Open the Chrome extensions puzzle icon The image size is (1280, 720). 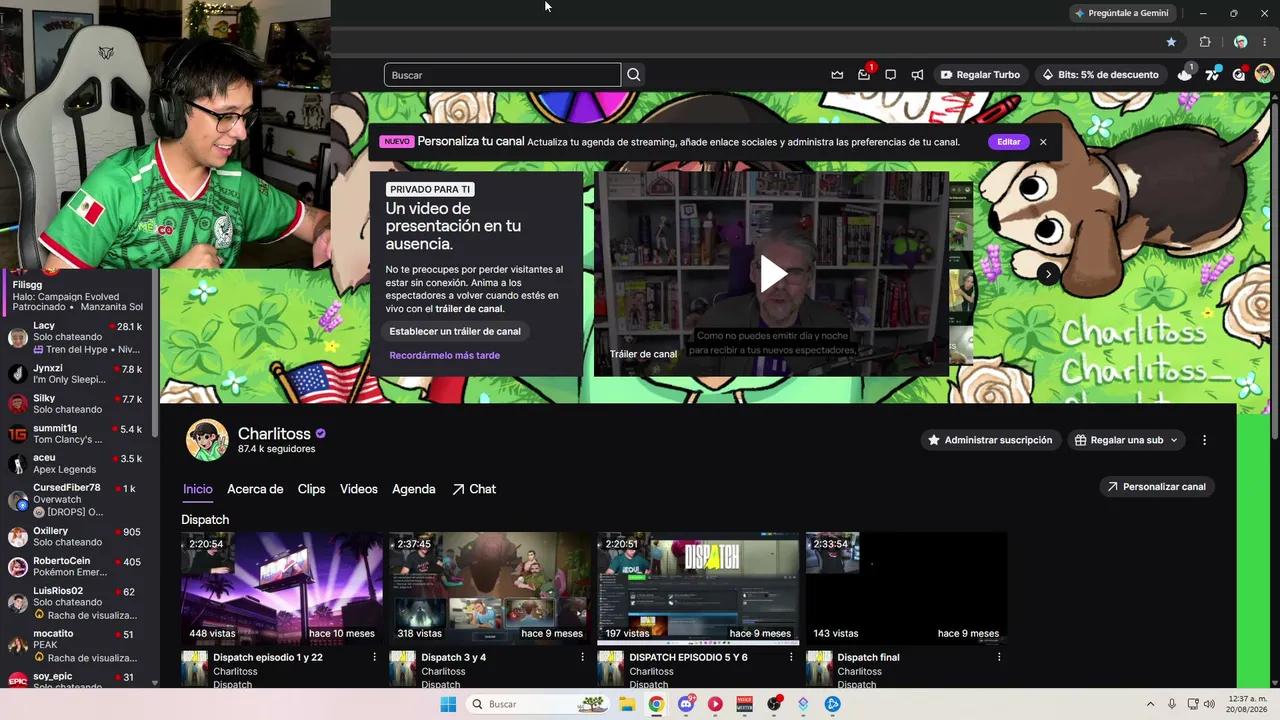pos(1205,42)
